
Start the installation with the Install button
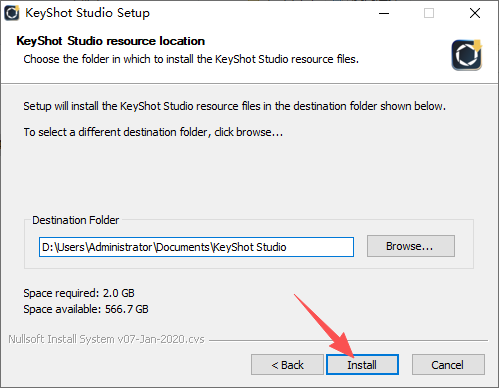362,365
